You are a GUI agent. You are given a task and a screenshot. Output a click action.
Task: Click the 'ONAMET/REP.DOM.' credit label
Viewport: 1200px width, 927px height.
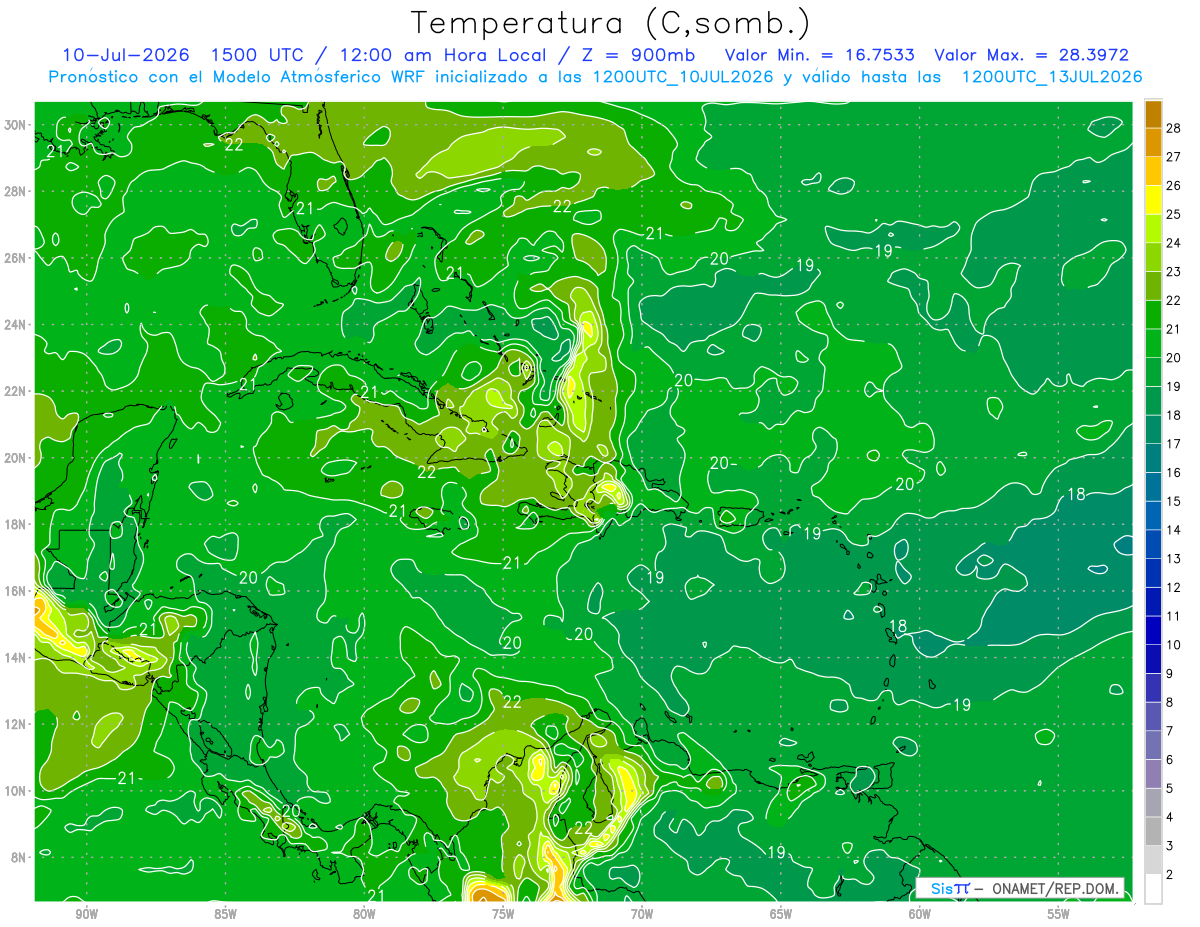pos(1057,889)
